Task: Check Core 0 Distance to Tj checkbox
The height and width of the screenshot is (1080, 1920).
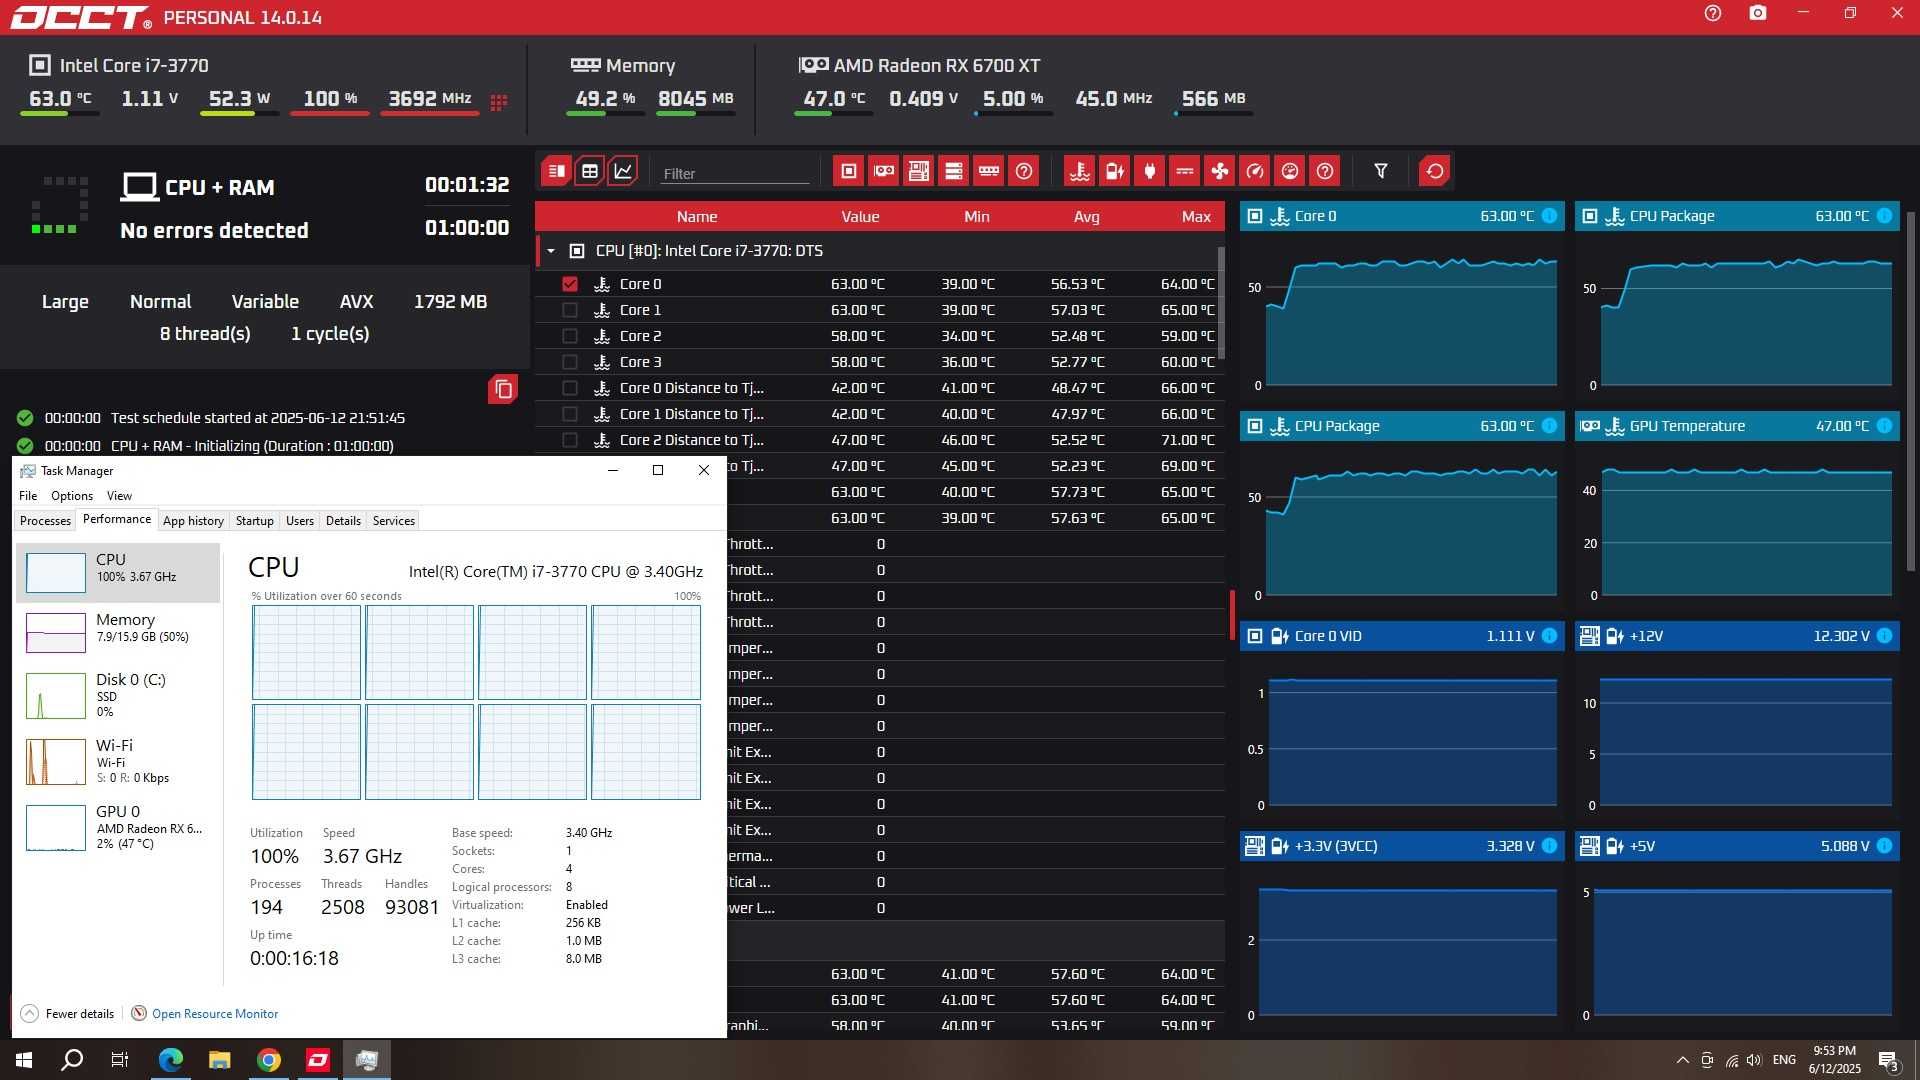Action: (x=570, y=388)
